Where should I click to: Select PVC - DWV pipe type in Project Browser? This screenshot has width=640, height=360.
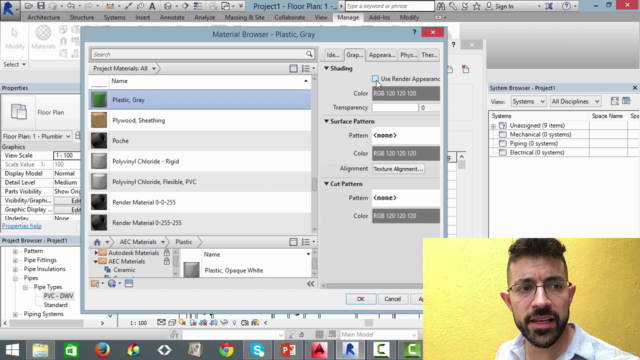point(58,296)
